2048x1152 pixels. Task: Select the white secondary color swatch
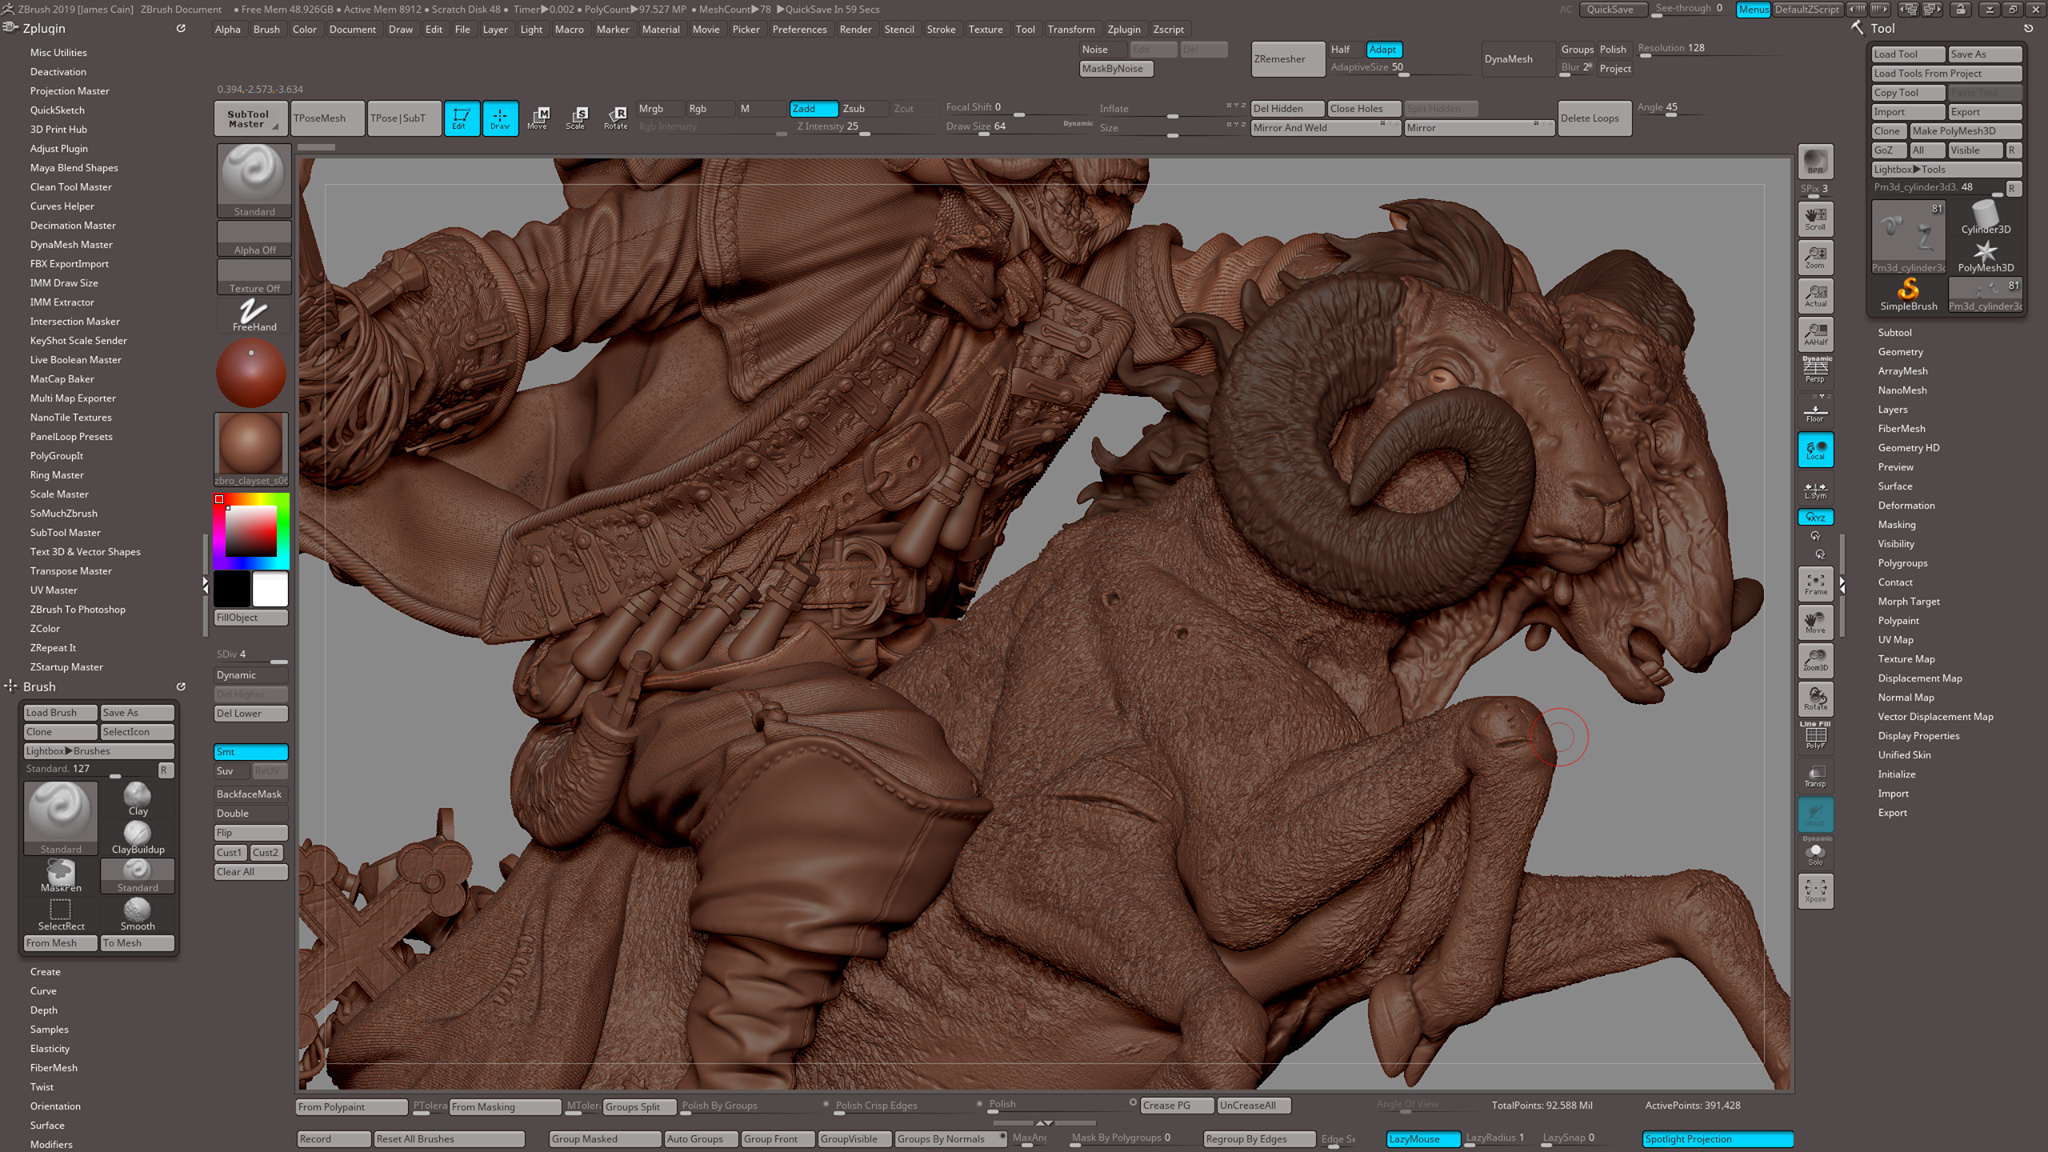click(270, 589)
